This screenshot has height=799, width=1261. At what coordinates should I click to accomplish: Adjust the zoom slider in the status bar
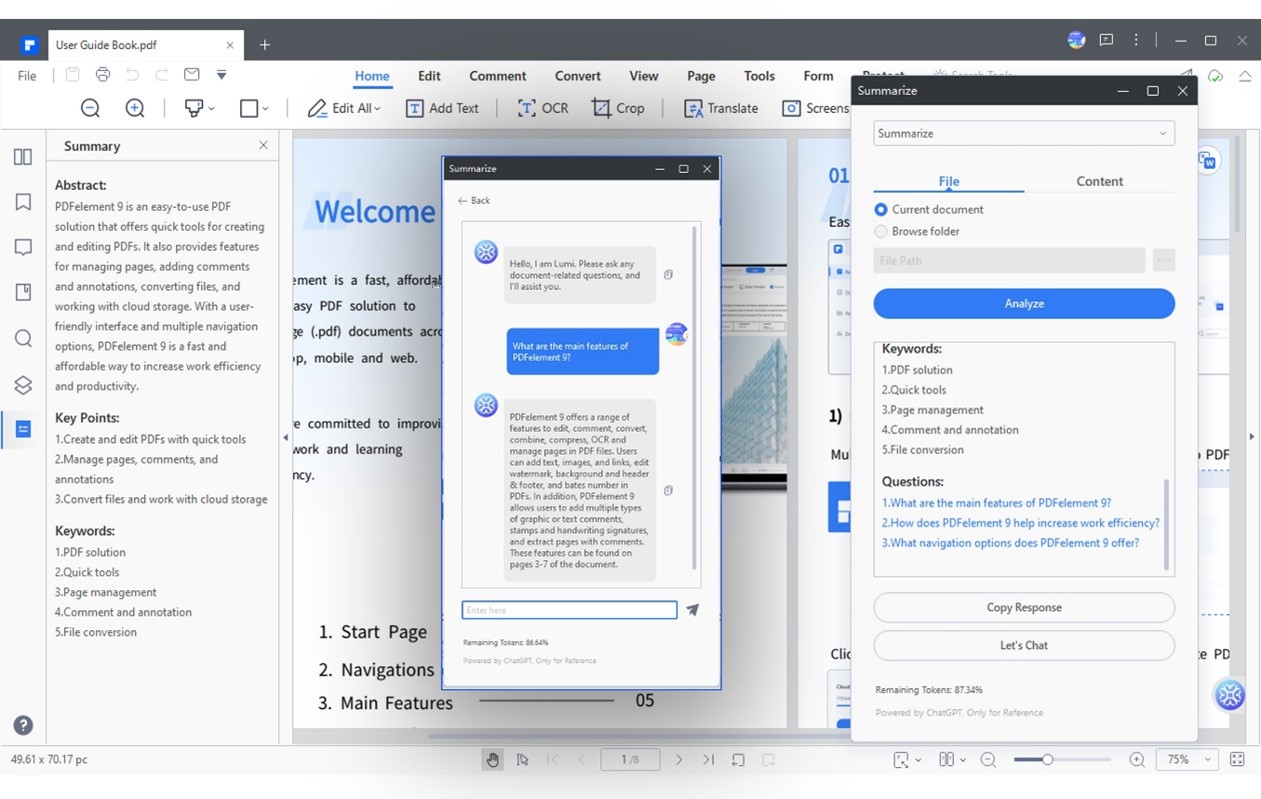(x=1047, y=760)
